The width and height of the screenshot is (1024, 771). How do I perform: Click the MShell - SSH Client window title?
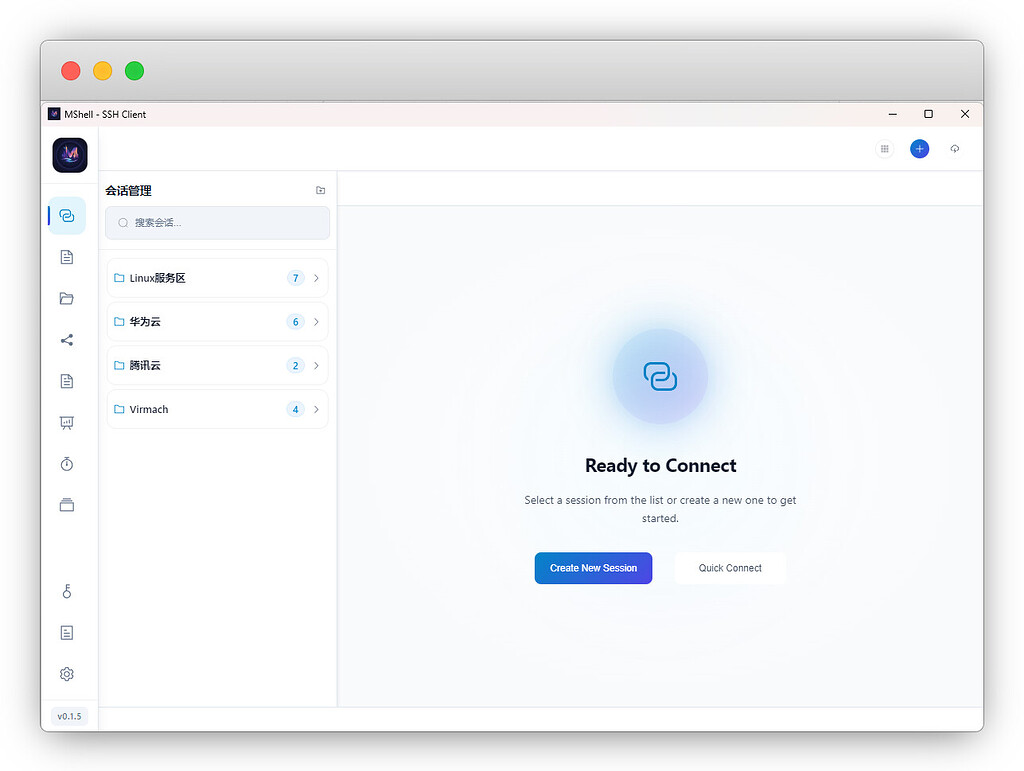pos(105,114)
